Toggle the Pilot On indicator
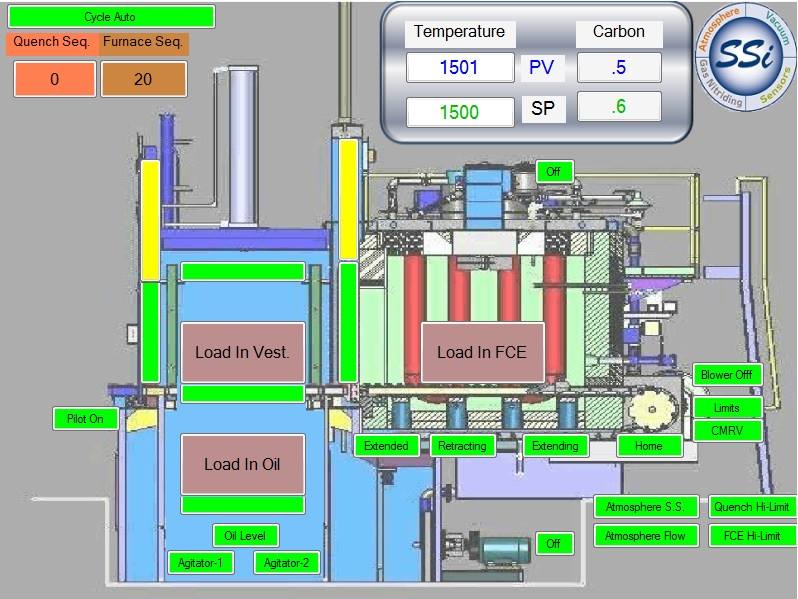The width and height of the screenshot is (798, 599). click(x=86, y=419)
